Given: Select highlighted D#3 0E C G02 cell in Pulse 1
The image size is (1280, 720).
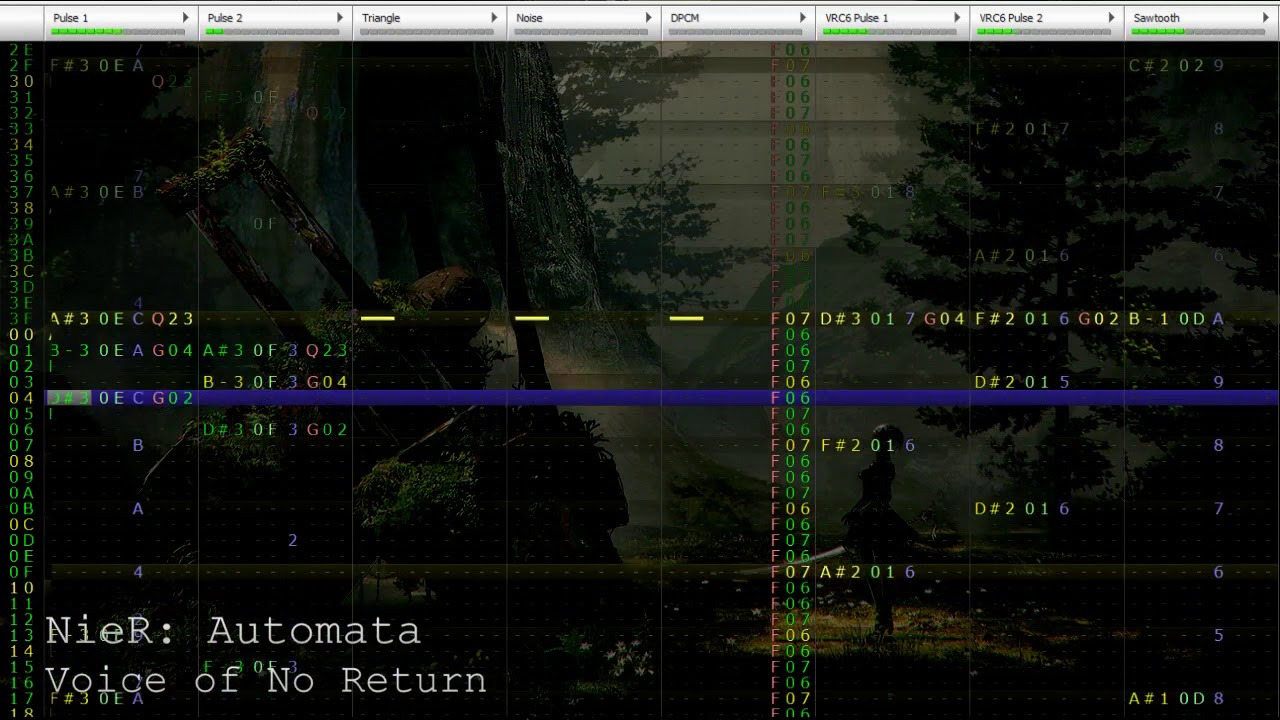Looking at the screenshot, I should [x=121, y=398].
